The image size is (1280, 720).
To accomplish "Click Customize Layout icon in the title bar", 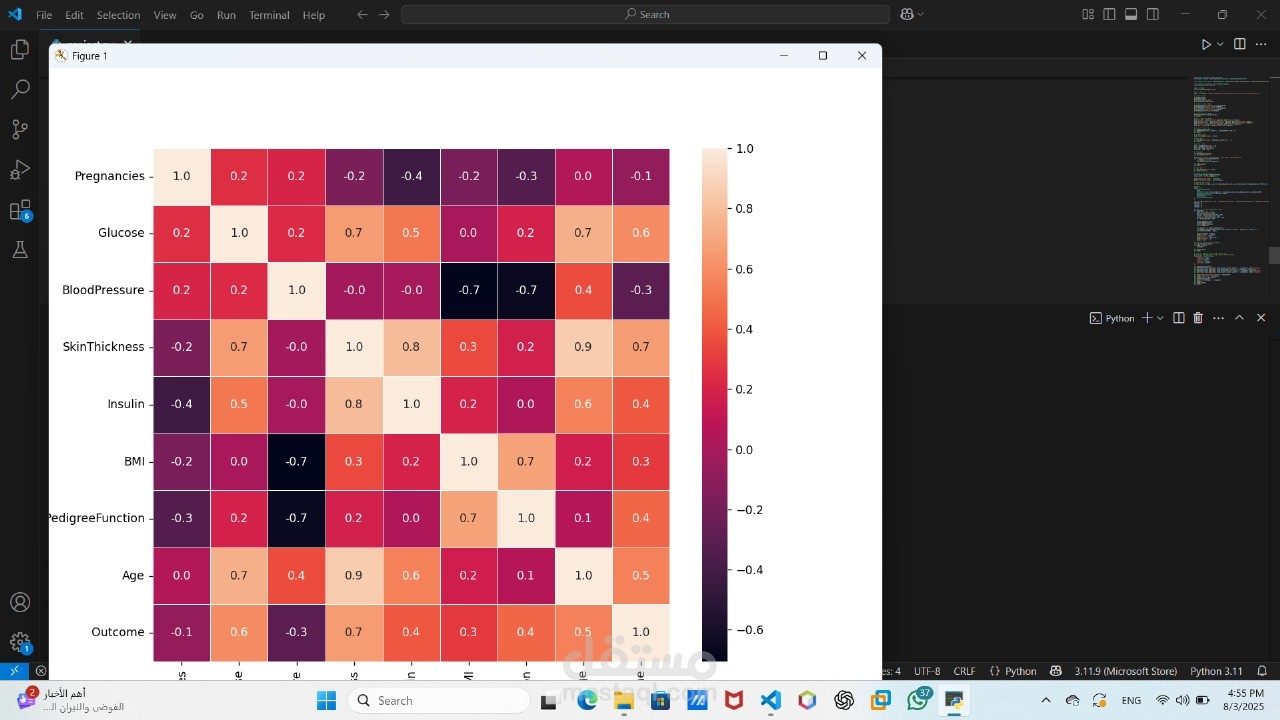I will (x=1088, y=14).
